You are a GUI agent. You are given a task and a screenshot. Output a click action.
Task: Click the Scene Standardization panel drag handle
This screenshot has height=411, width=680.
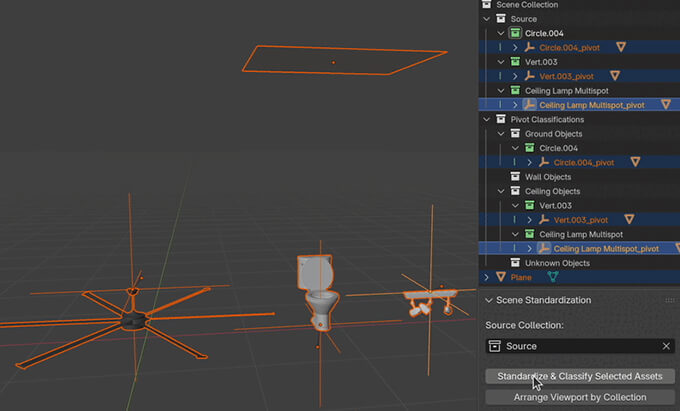(669, 300)
